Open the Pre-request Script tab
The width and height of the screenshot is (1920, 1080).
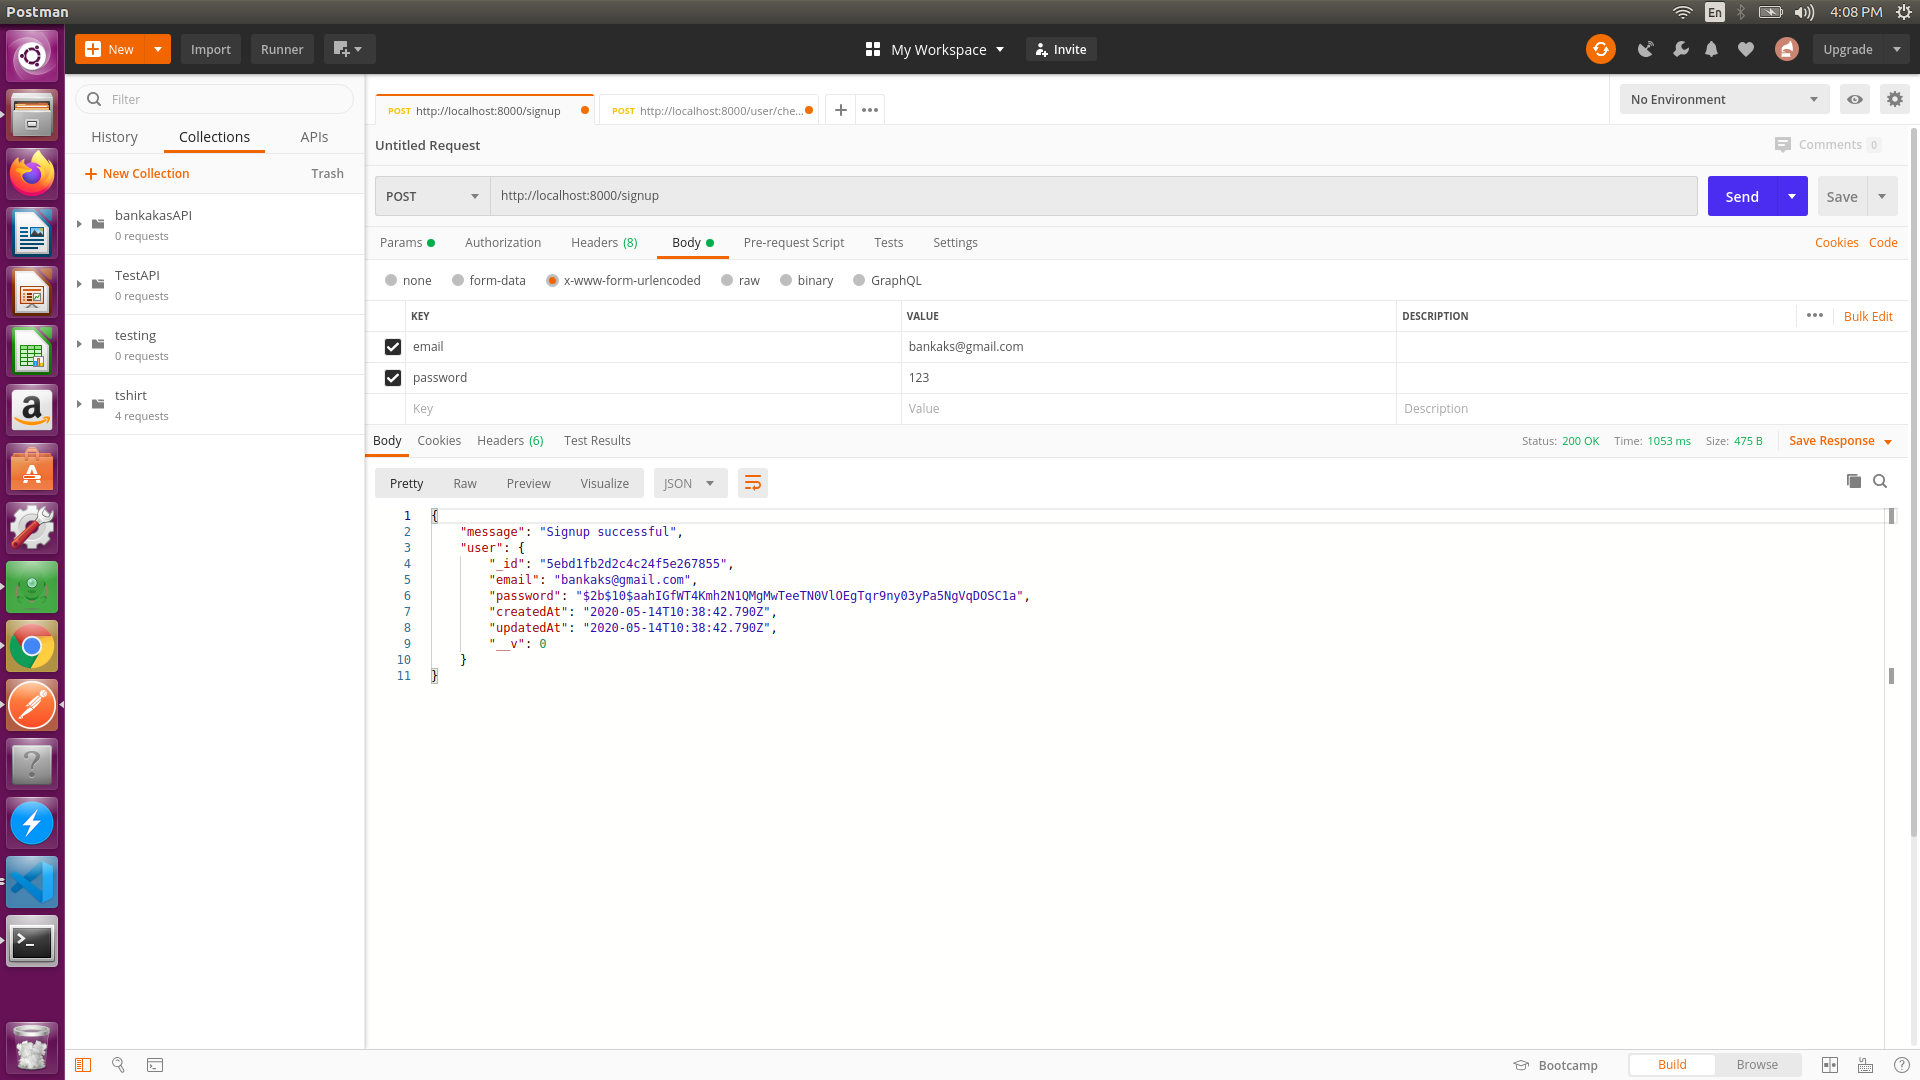[793, 243]
